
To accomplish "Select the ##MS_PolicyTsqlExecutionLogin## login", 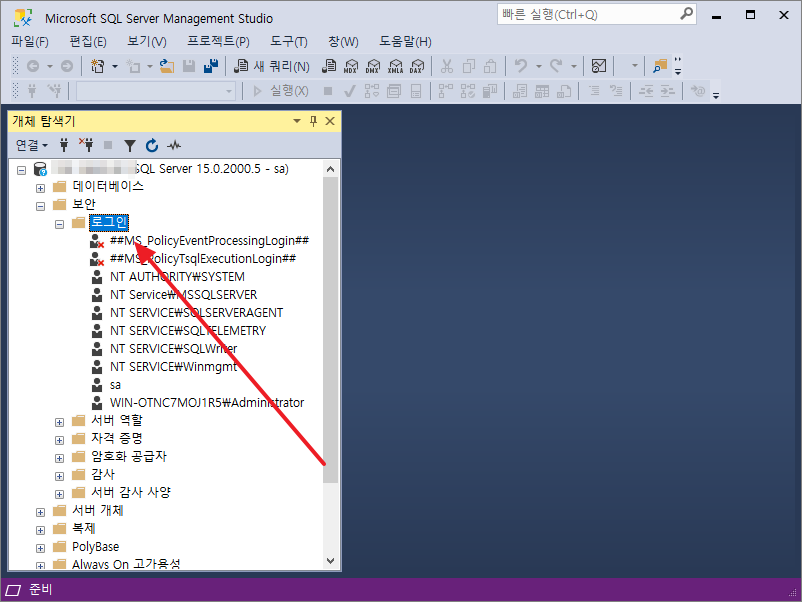I will (203, 259).
